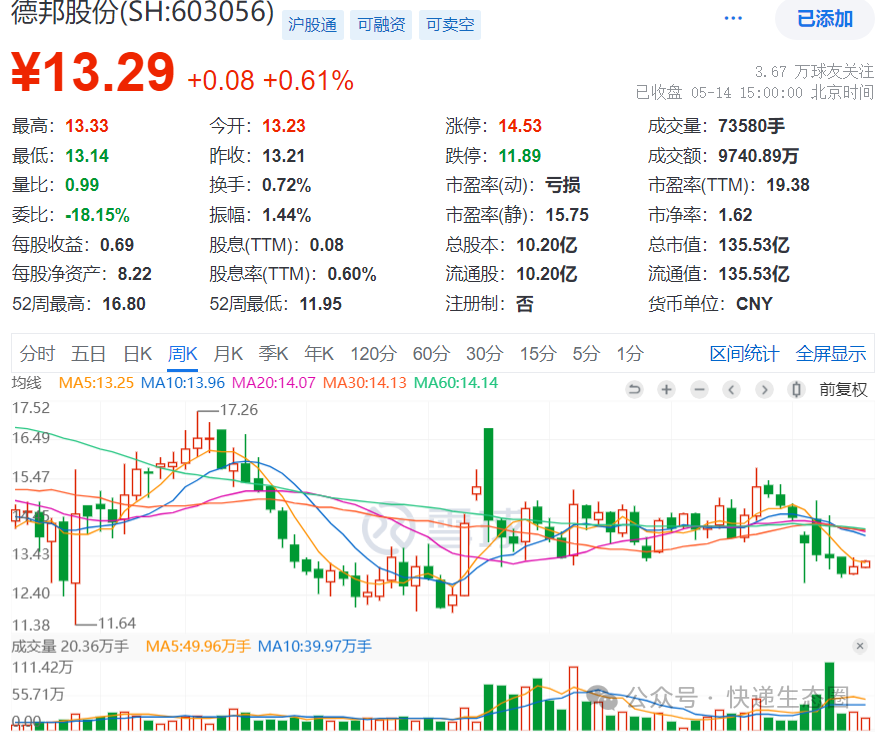877x732 pixels.
Task: Select the 60分 interval tab
Action: click(431, 353)
